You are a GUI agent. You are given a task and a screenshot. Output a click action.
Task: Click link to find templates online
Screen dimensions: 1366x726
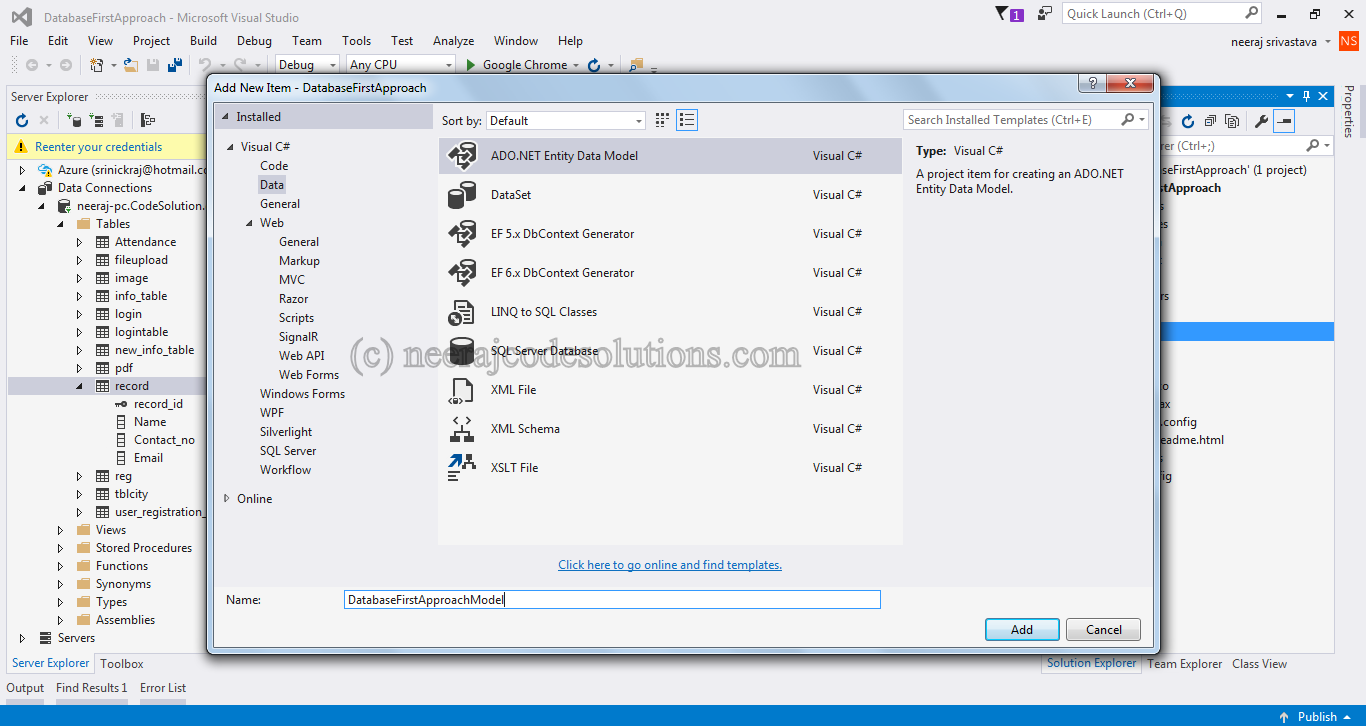[670, 565]
